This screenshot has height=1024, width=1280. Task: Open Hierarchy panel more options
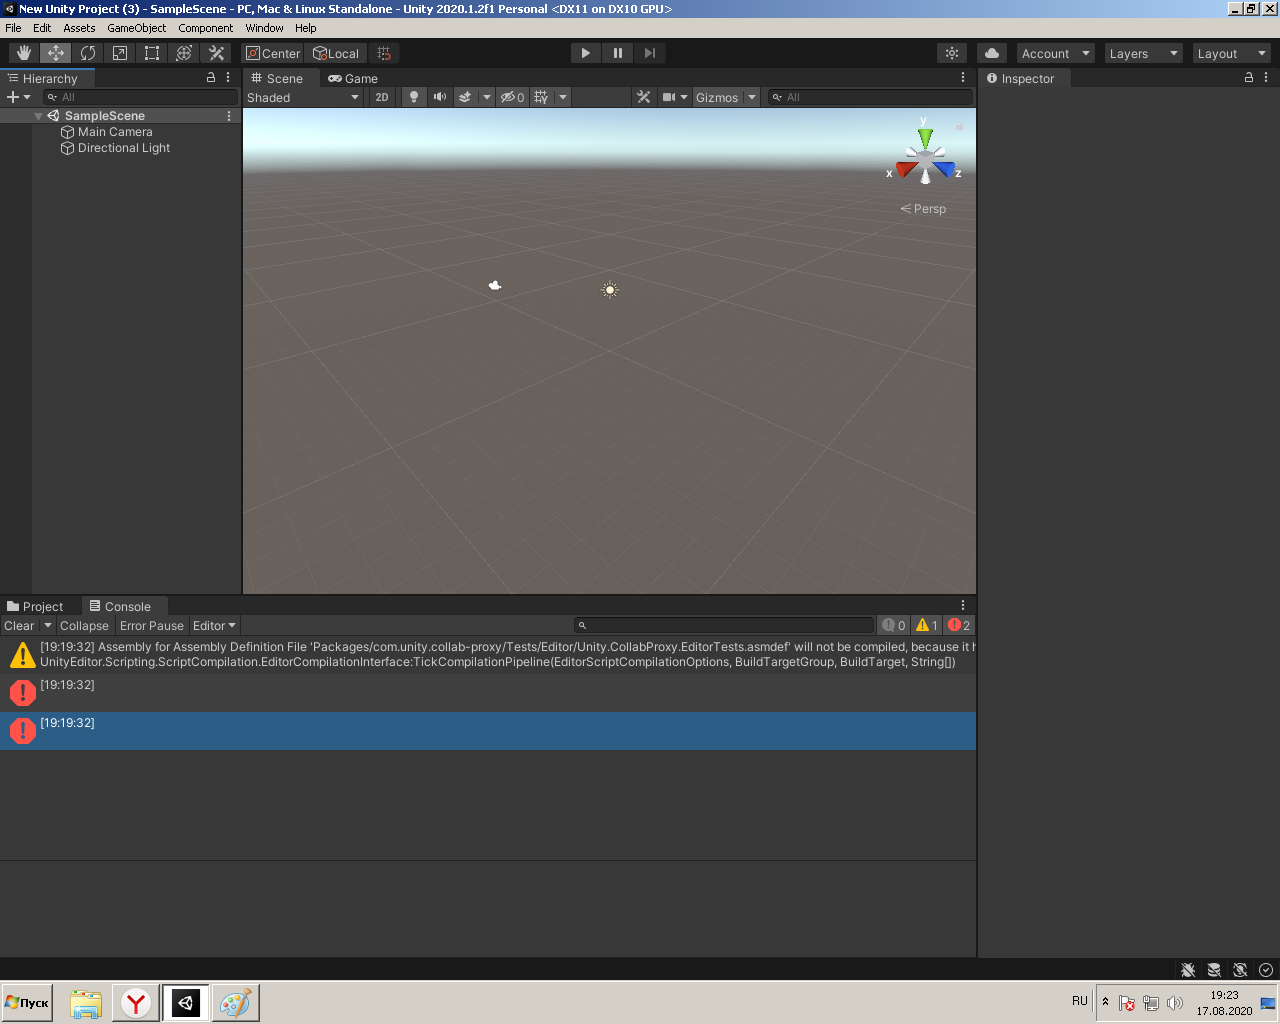[229, 77]
